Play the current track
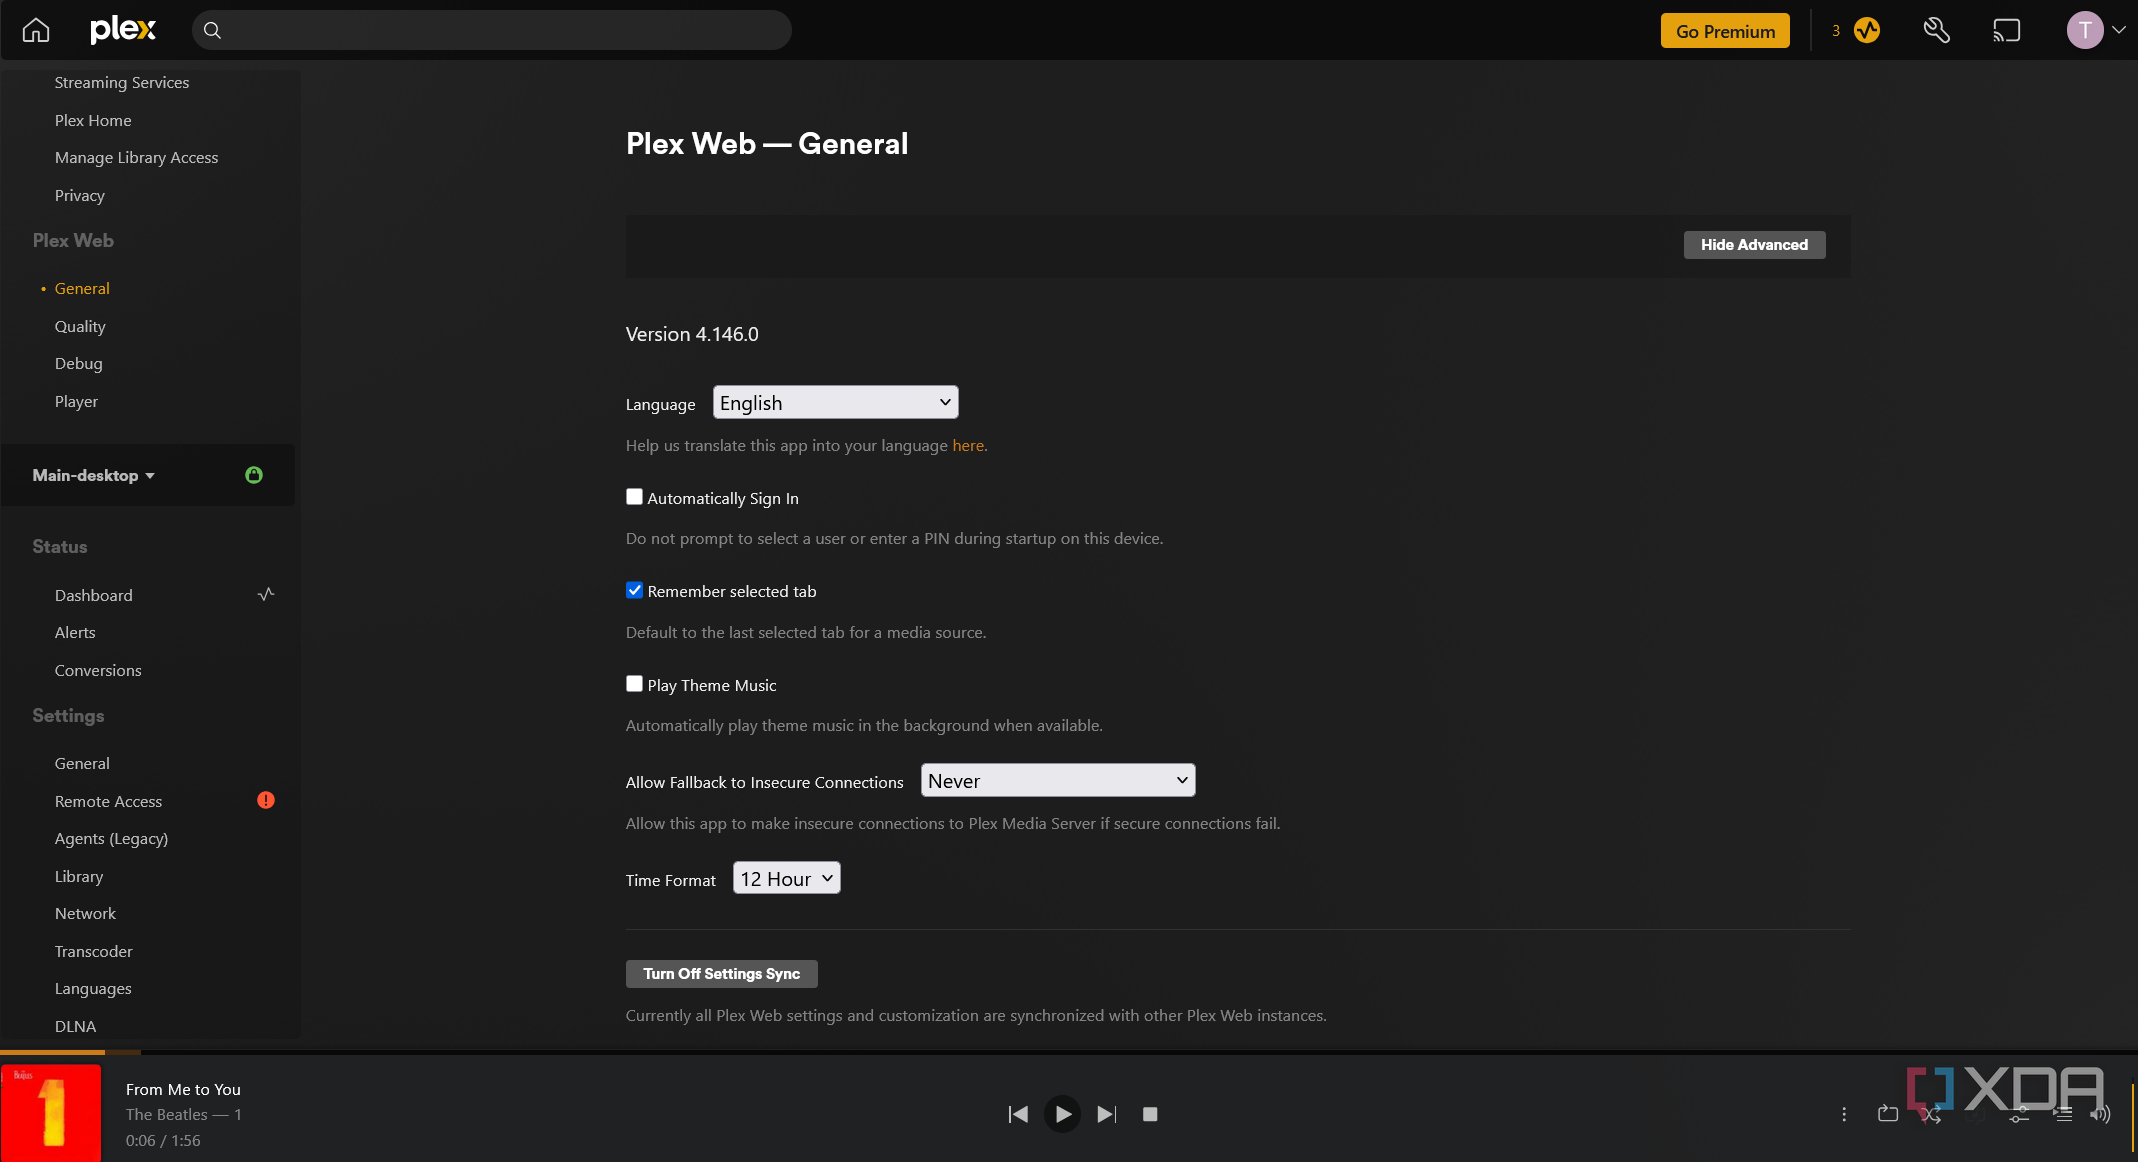 [x=1062, y=1114]
